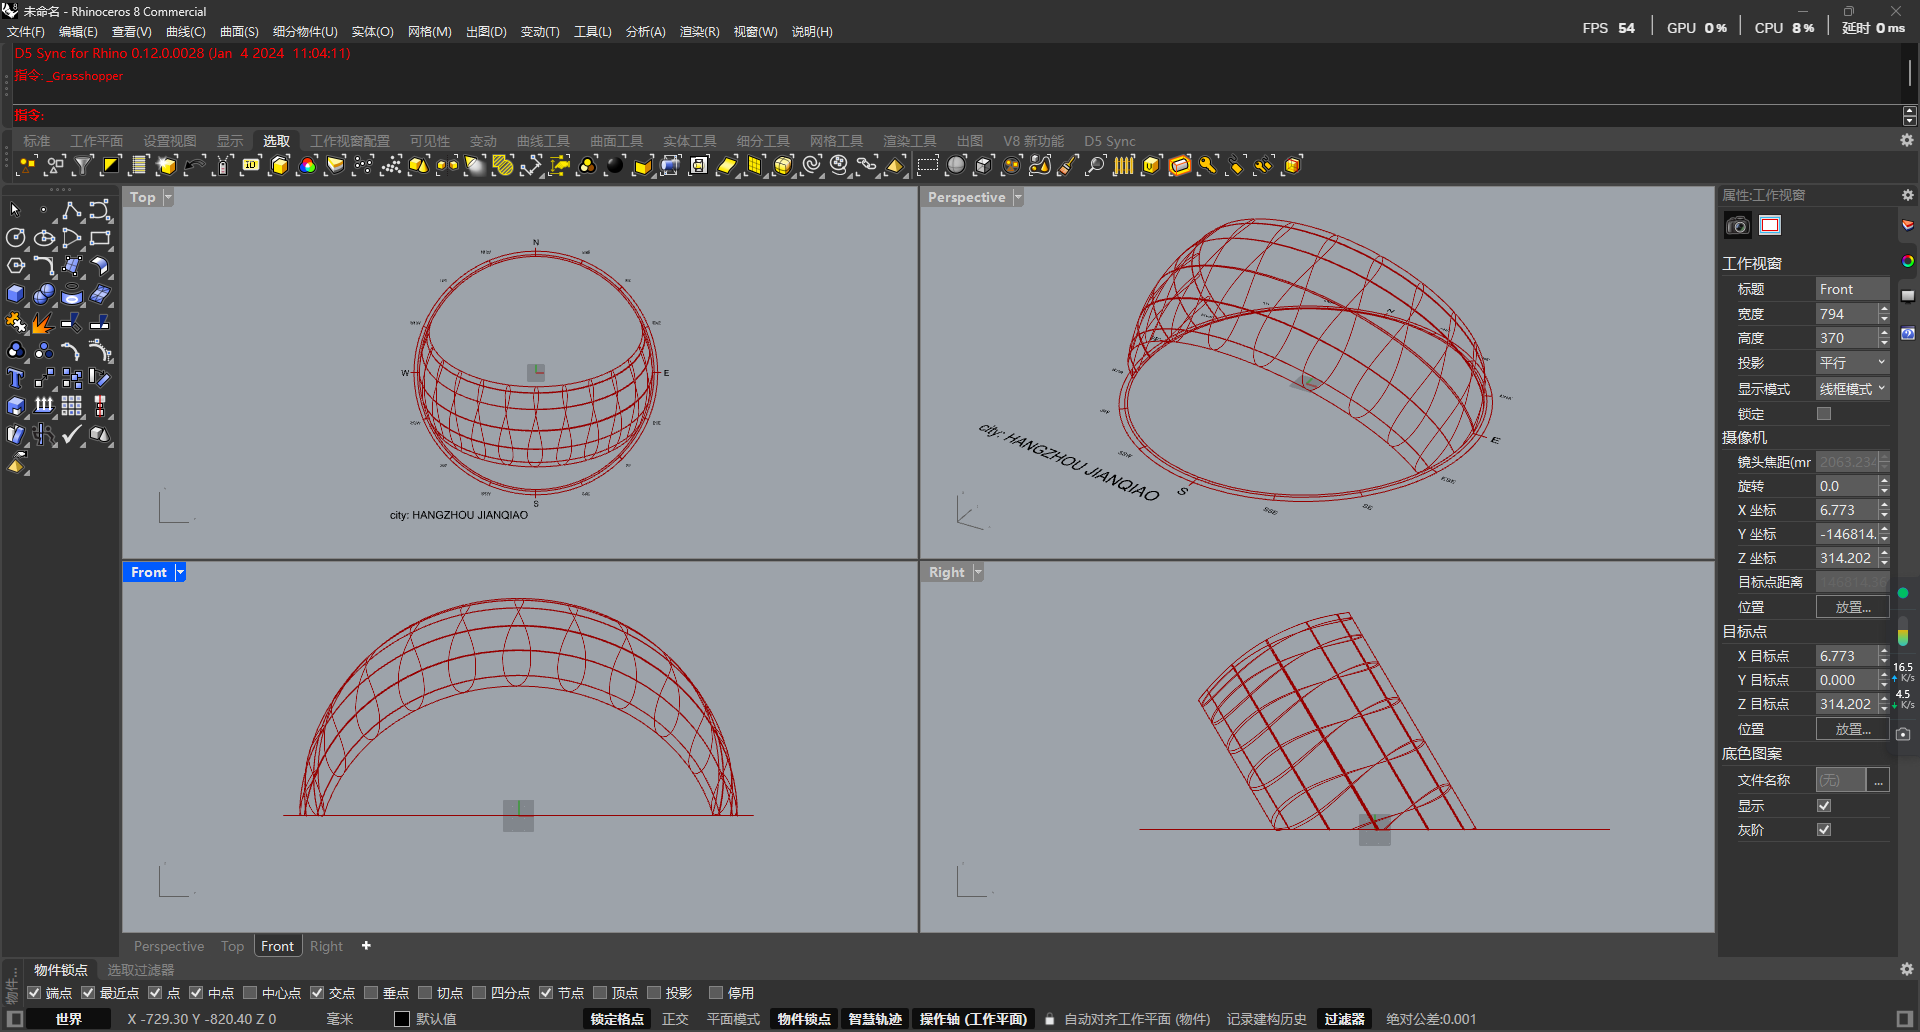This screenshot has width=1920, height=1032.
Task: Click the select by color wheel icon
Action: click(307, 165)
